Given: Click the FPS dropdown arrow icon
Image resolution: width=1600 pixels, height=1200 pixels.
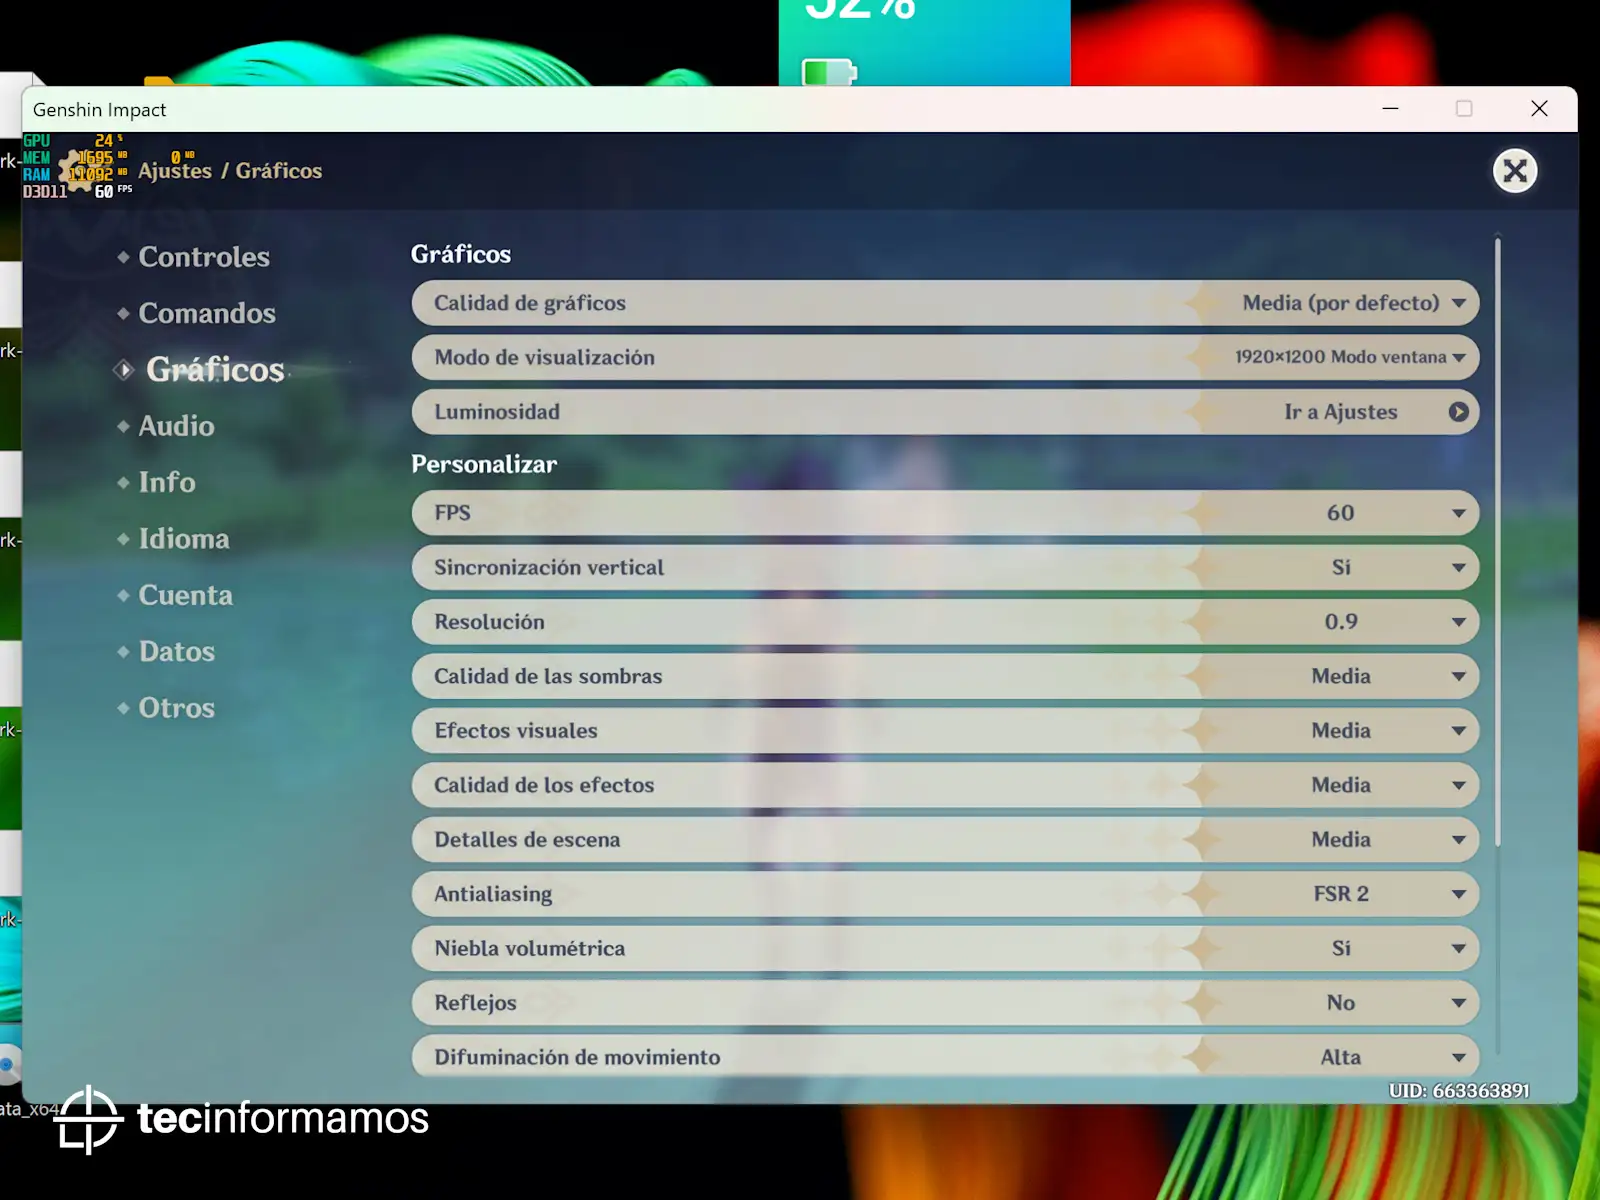Looking at the screenshot, I should 1458,513.
